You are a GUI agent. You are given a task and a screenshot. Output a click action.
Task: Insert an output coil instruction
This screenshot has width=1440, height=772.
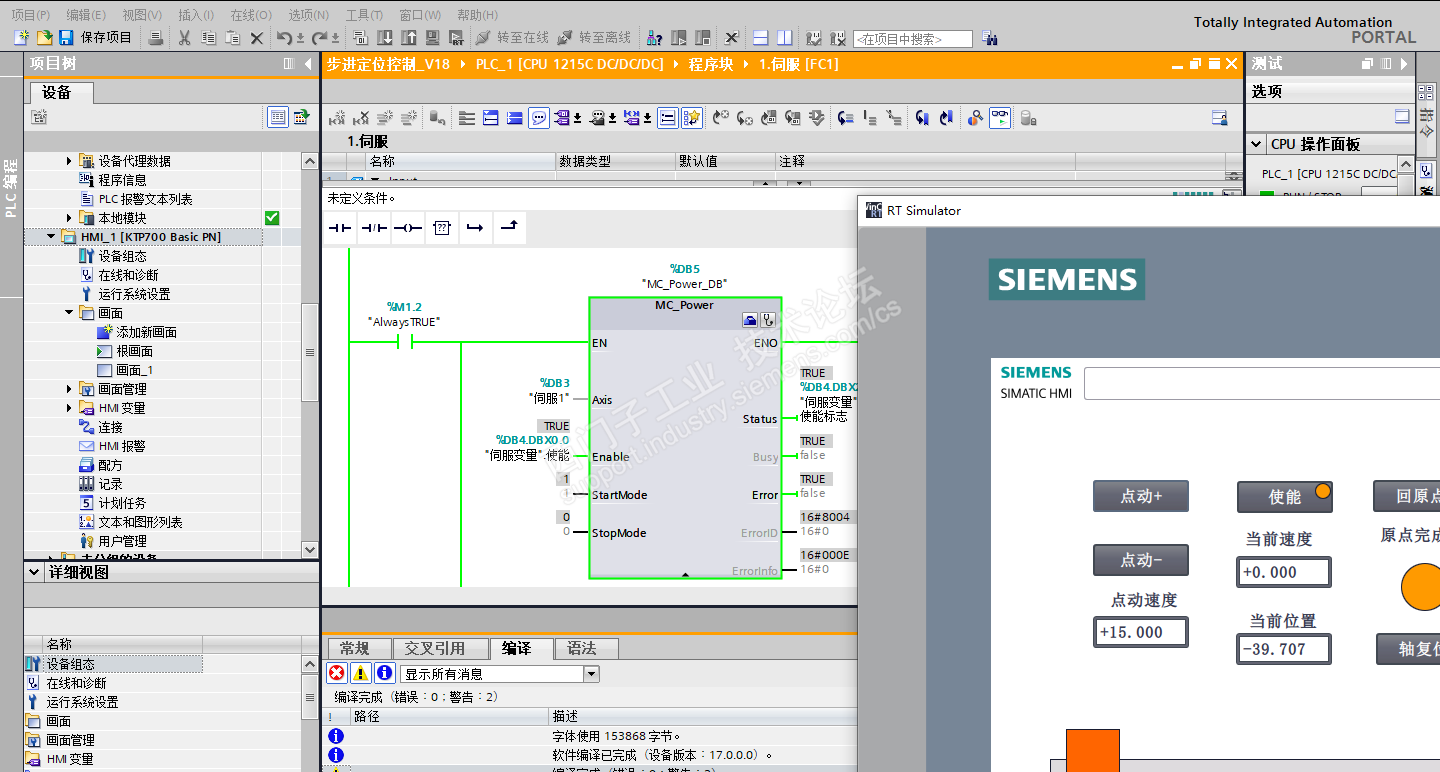tap(407, 228)
